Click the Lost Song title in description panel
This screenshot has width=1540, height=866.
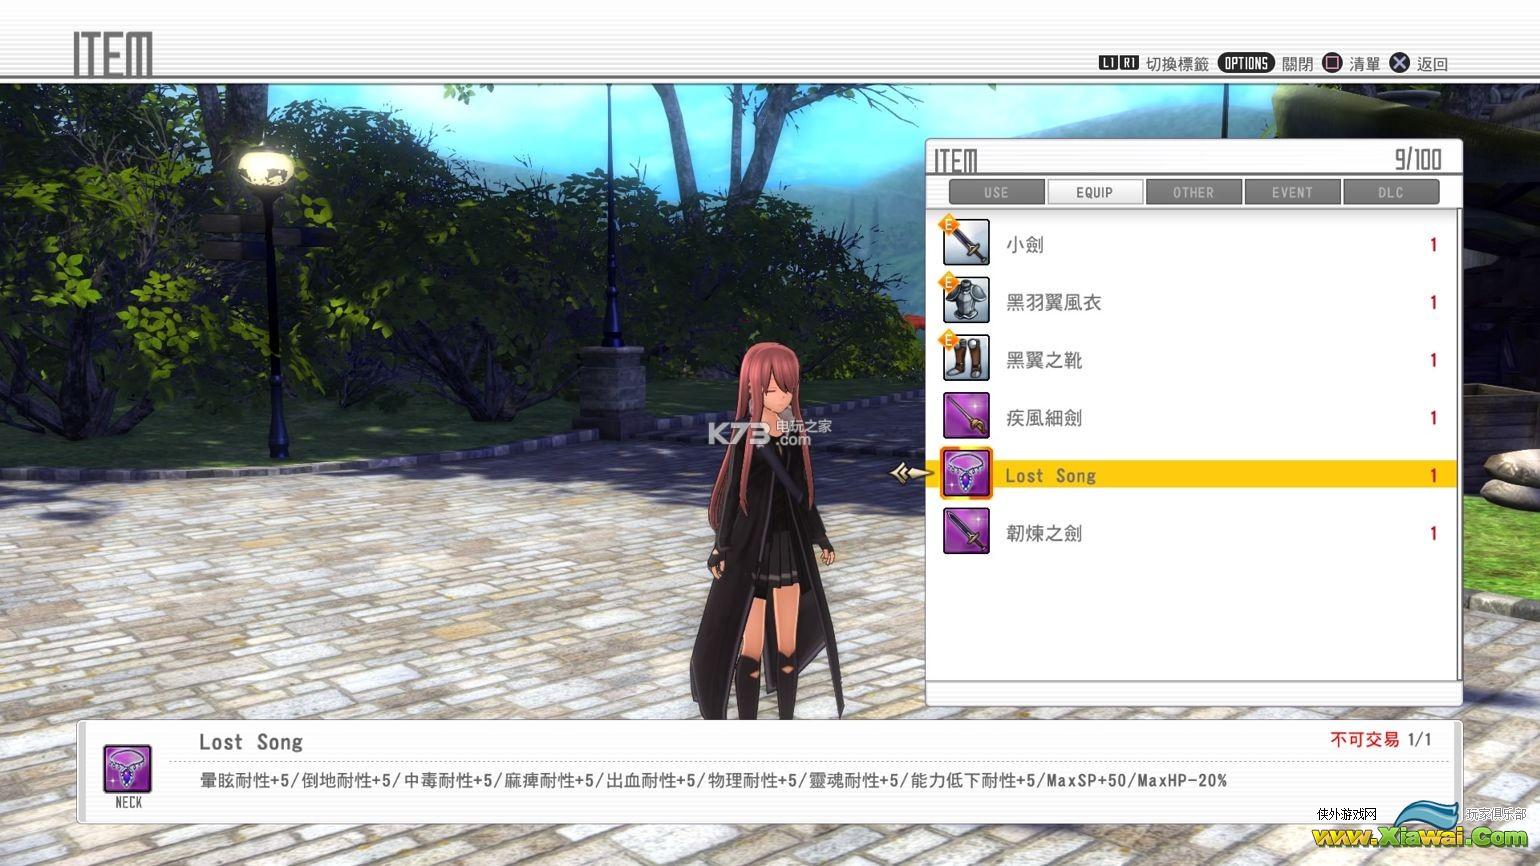[x=251, y=742]
